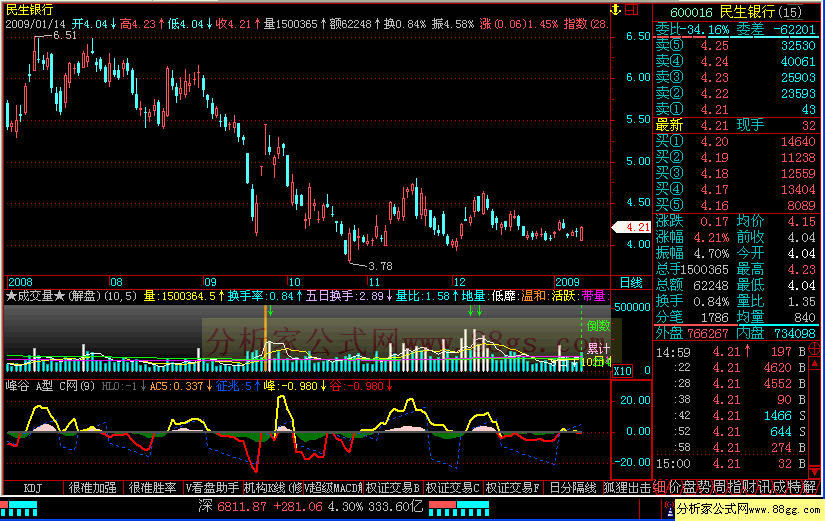This screenshot has height=521, width=825.
Task: Switch to 日分隔线 tab
Action: coord(572,488)
